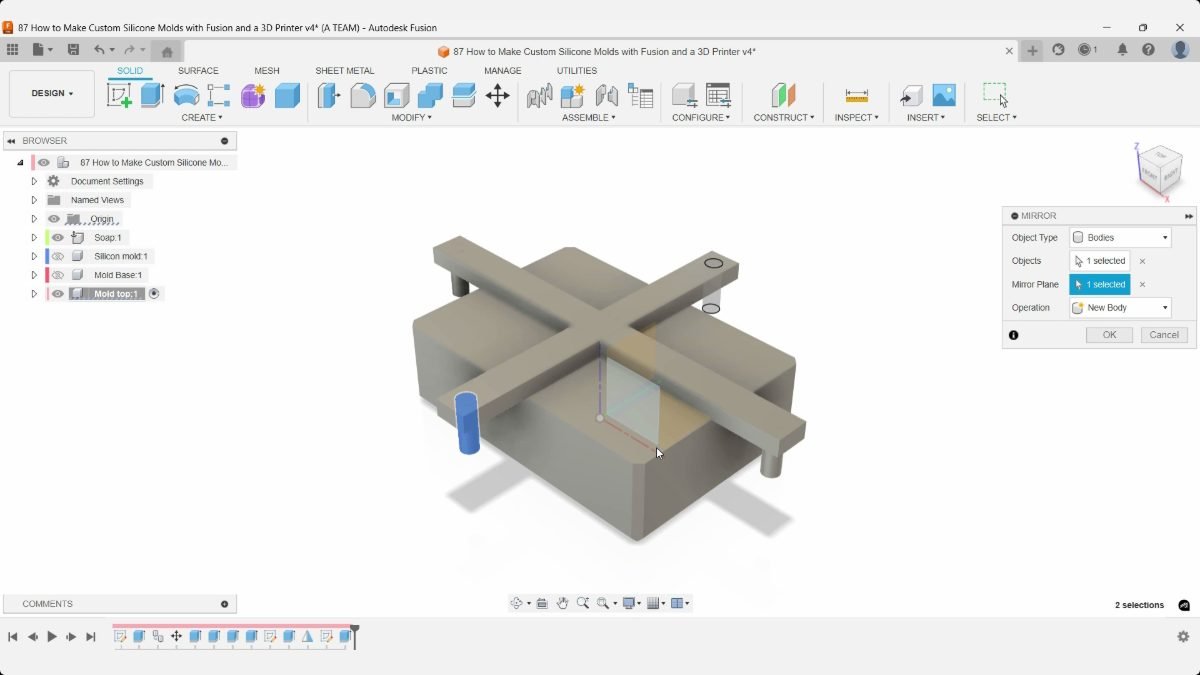Screen dimensions: 1200x675
Task: Select the Measure tool
Action: click(x=857, y=95)
